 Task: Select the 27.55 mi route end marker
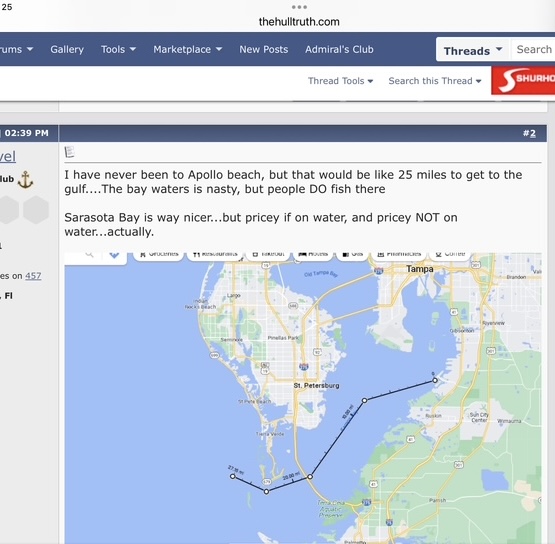(x=233, y=476)
